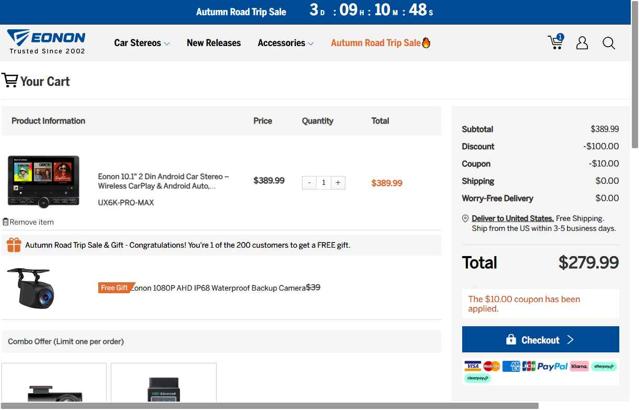The width and height of the screenshot is (639, 410).
Task: Click the total amount $279.99
Action: pyautogui.click(x=588, y=262)
